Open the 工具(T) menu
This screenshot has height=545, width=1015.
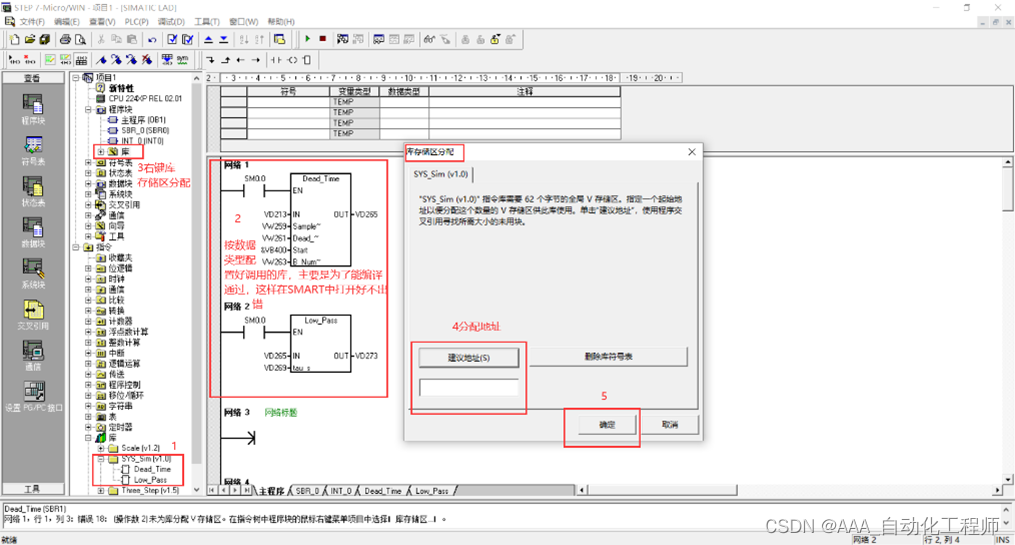pos(207,22)
